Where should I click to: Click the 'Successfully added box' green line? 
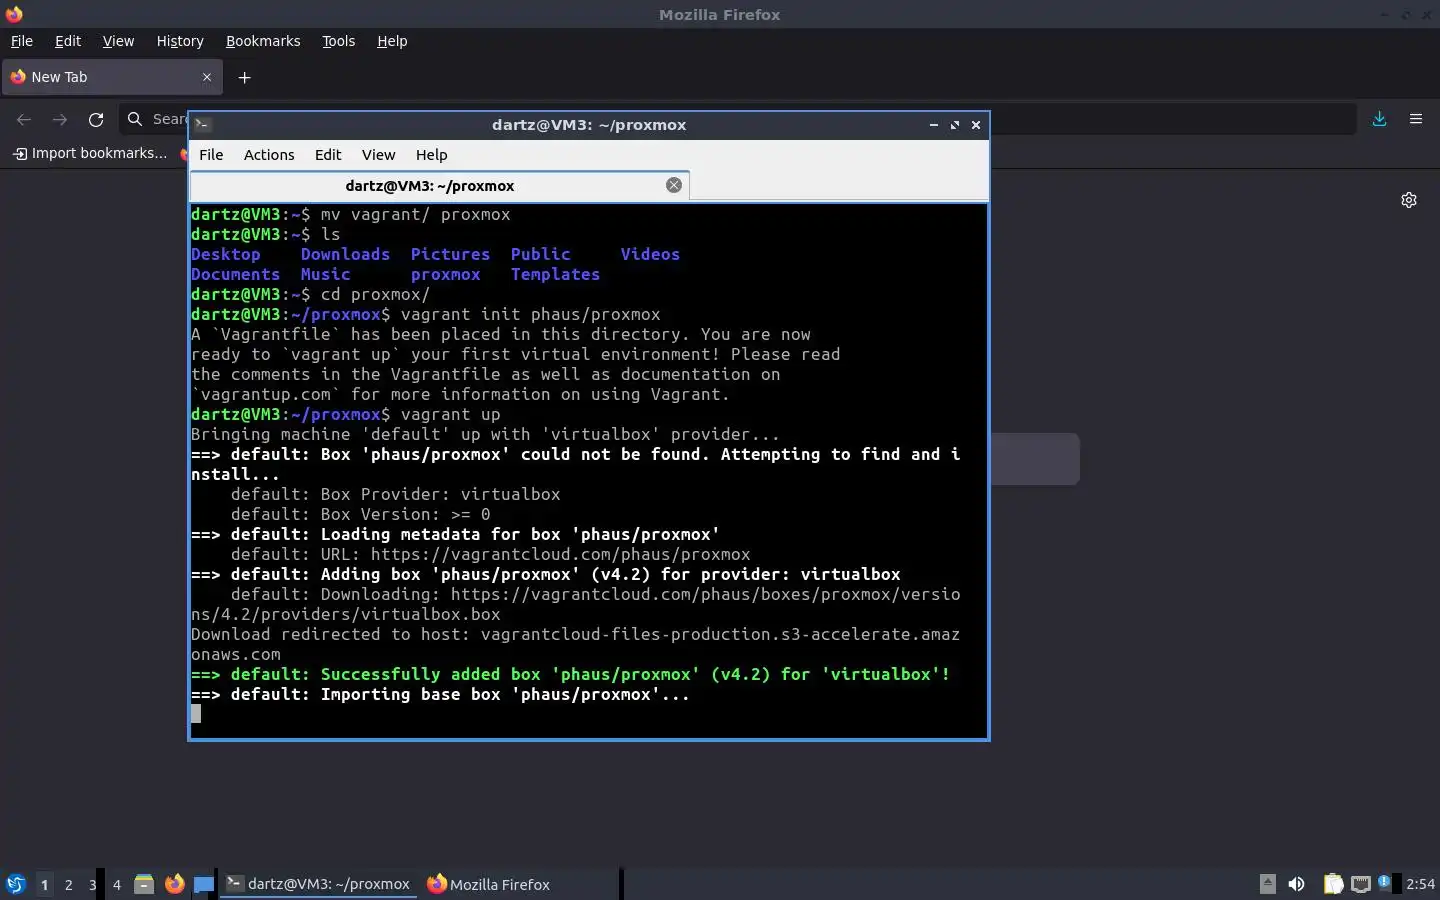(570, 674)
